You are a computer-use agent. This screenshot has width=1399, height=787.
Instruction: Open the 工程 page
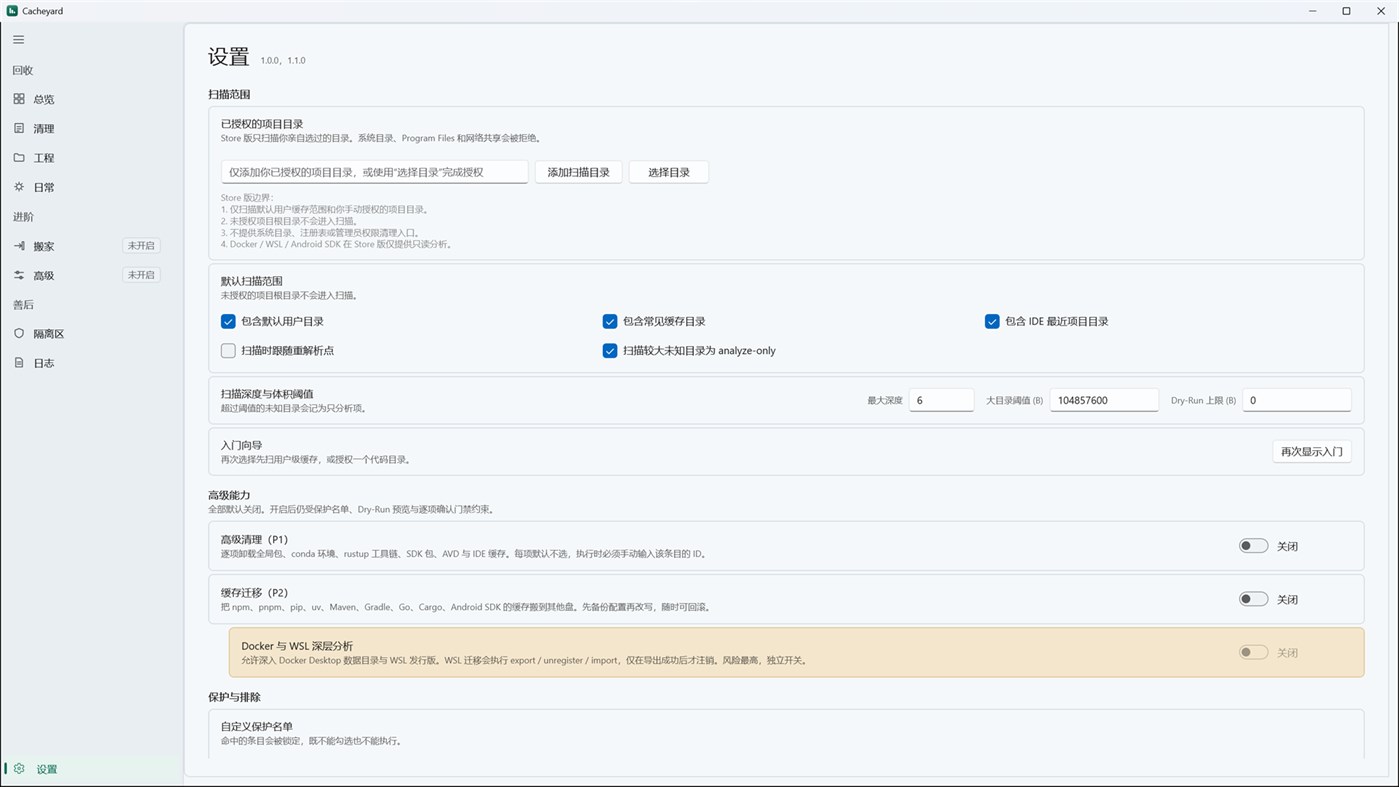[x=91, y=157]
